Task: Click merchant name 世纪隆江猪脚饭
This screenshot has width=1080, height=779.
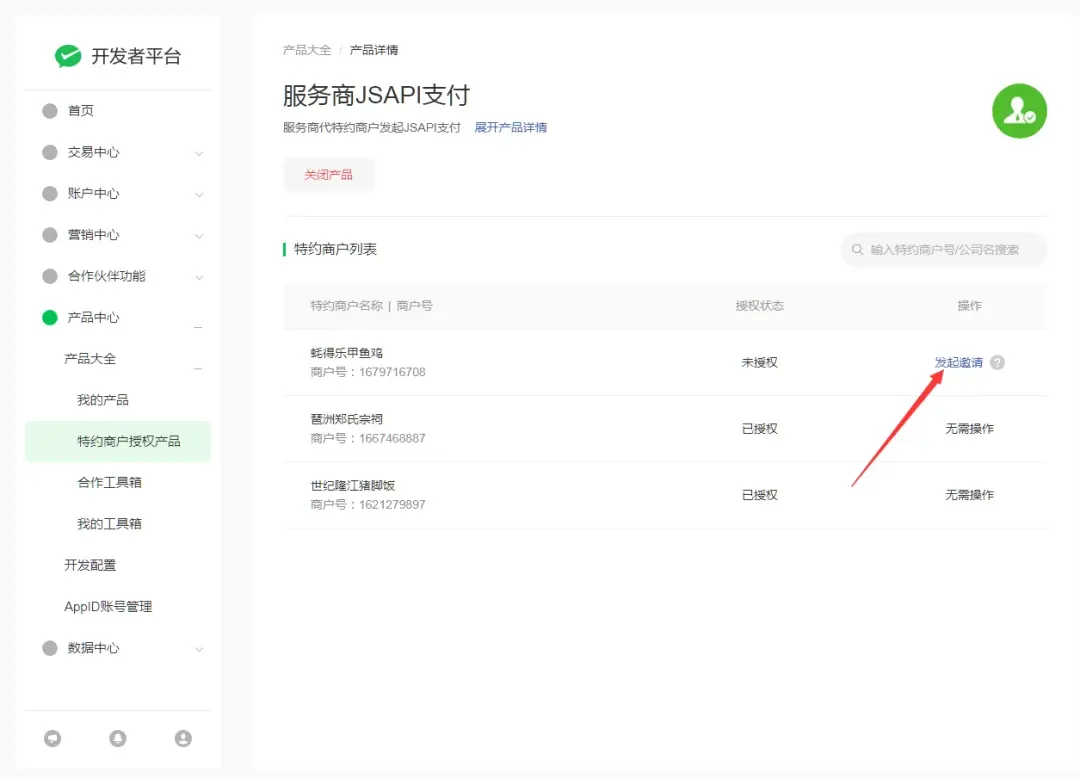Action: point(353,486)
